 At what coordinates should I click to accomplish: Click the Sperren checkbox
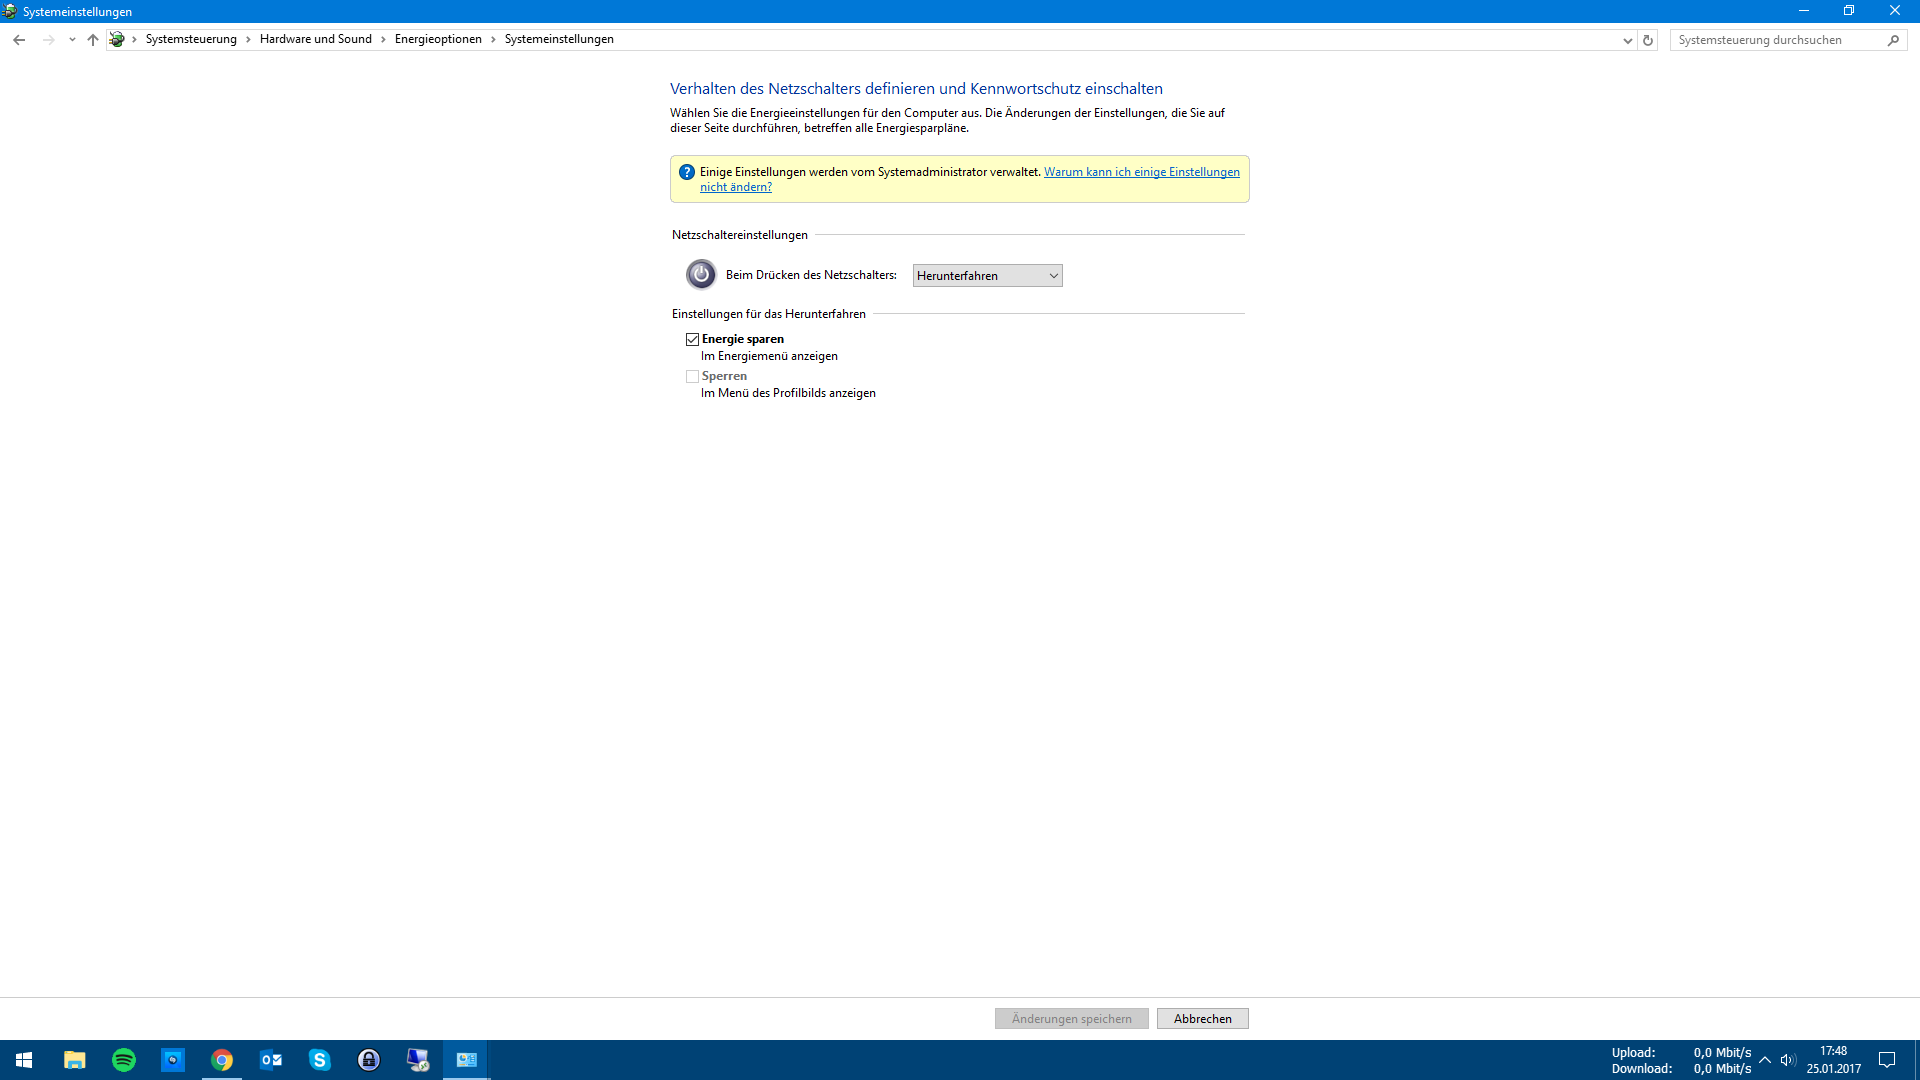[692, 376]
